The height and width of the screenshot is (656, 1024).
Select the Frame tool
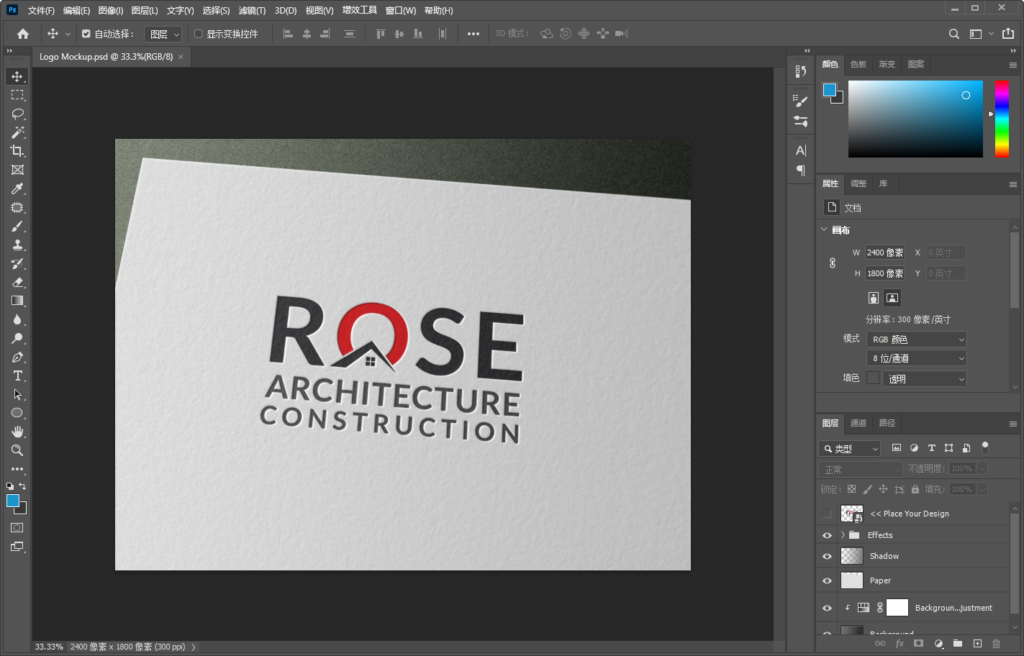pos(17,170)
